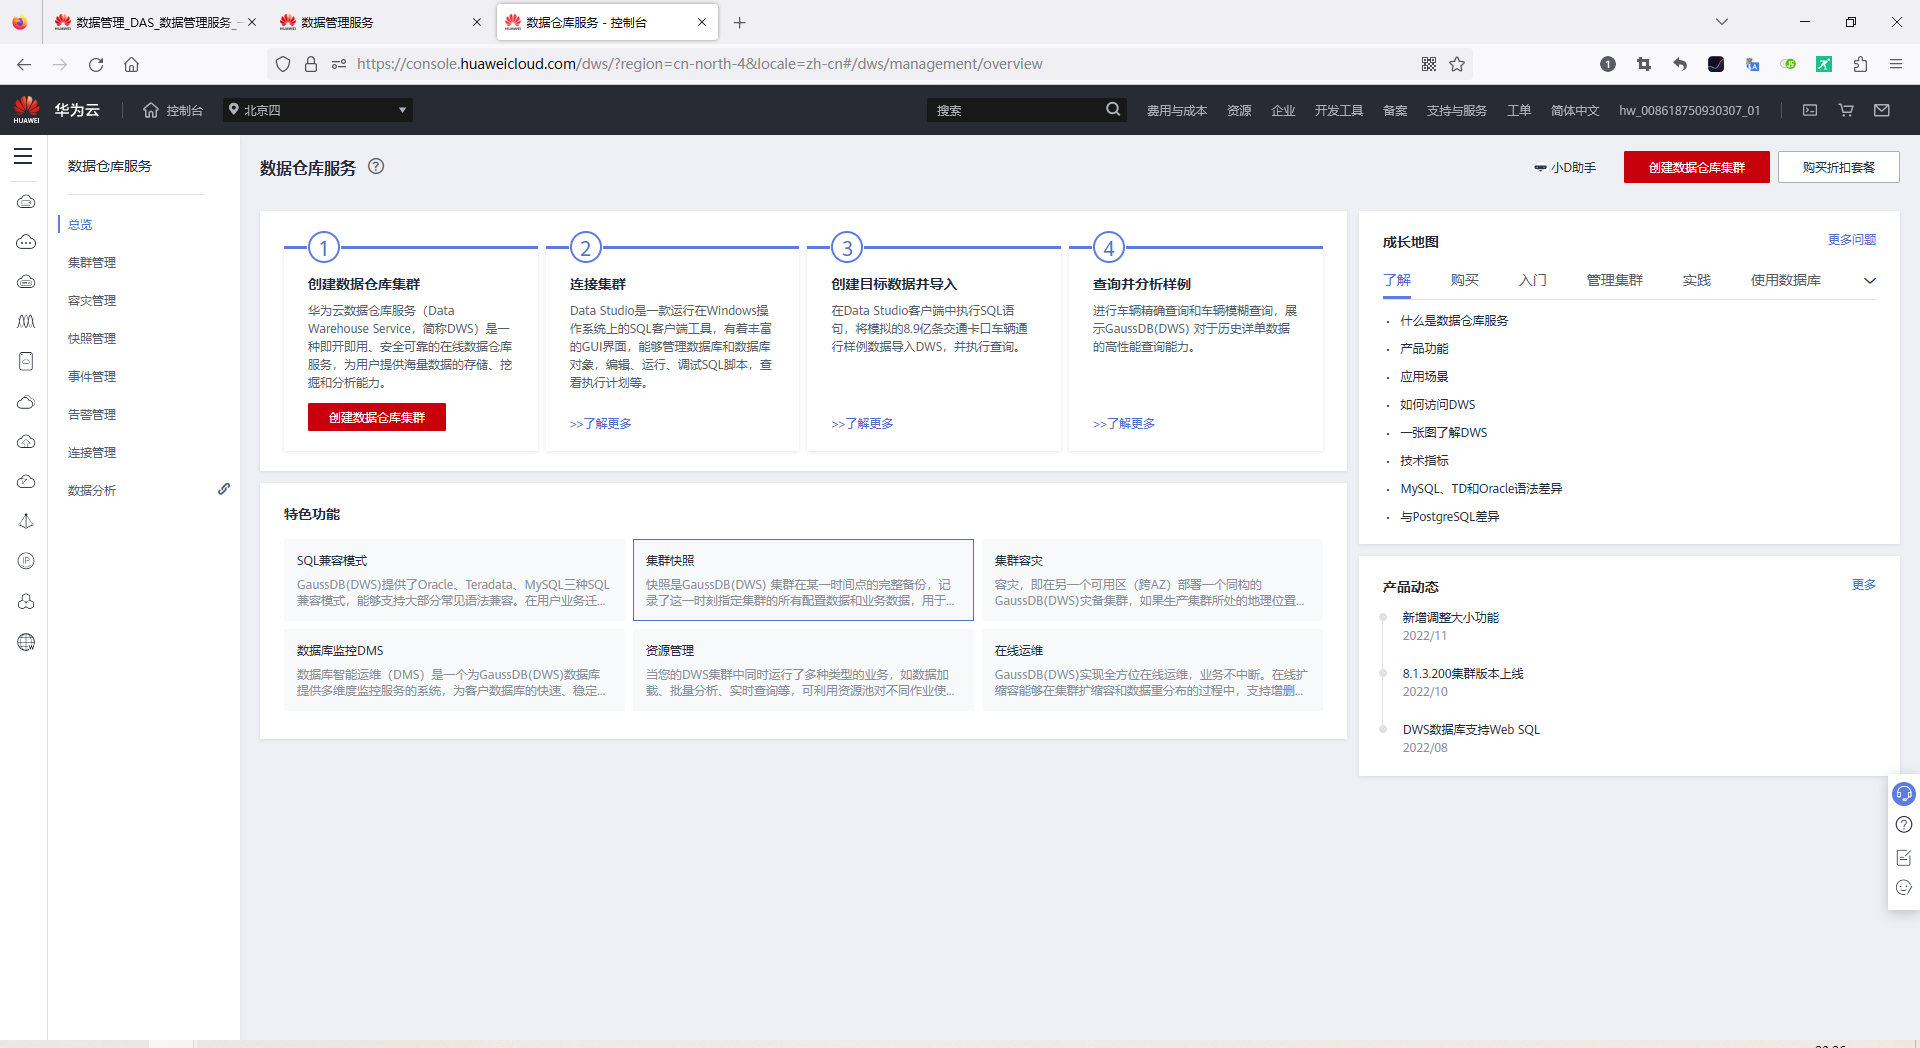The width and height of the screenshot is (1920, 1048).
Task: Click the help question mark beside 数据仓库服务
Action: click(x=376, y=167)
